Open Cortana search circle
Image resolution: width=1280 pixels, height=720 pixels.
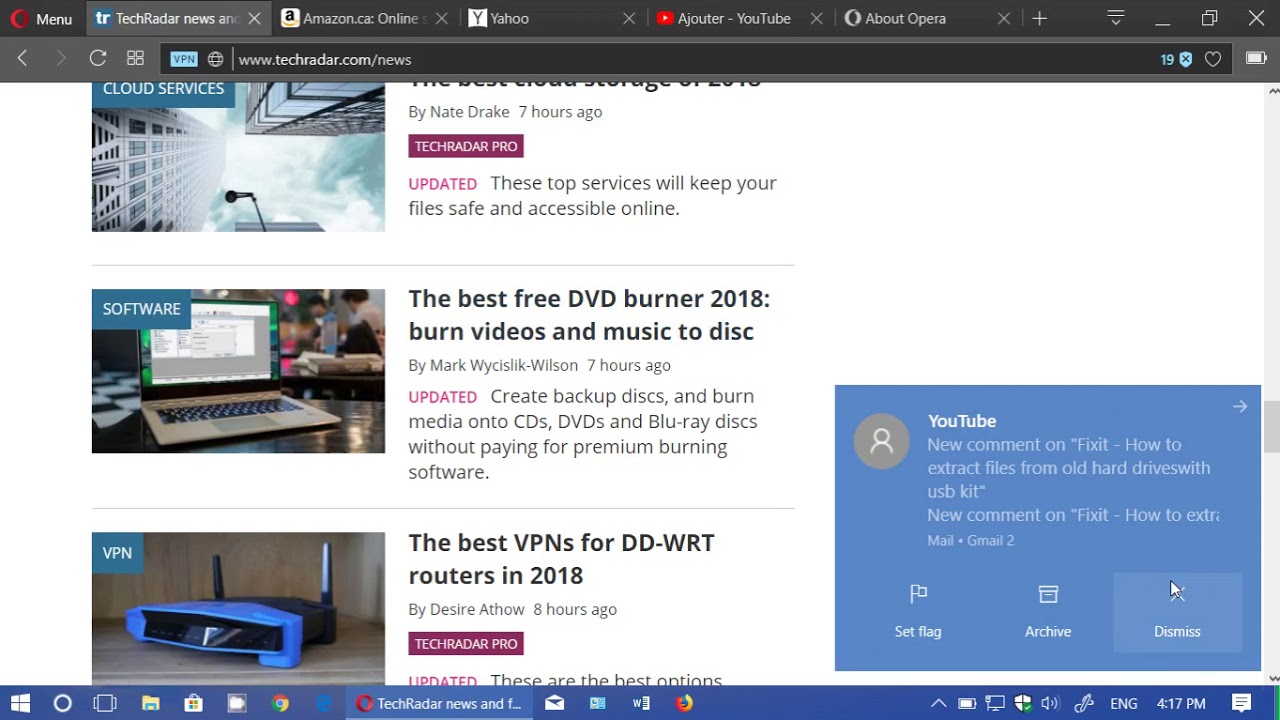[62, 703]
